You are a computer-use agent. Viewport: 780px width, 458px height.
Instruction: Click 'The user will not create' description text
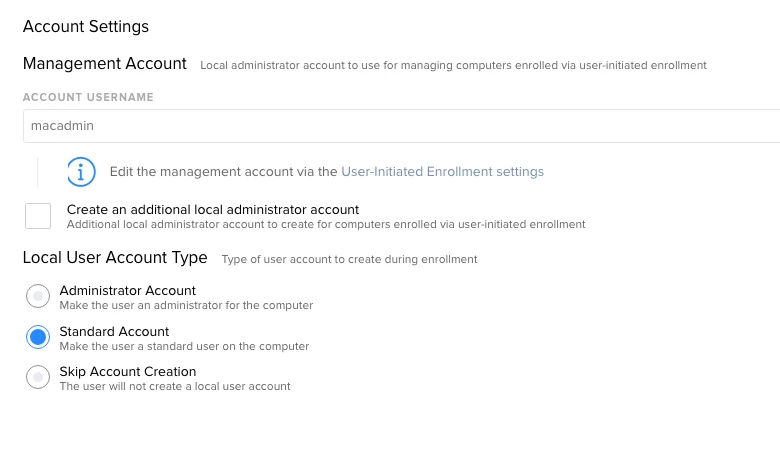[175, 386]
